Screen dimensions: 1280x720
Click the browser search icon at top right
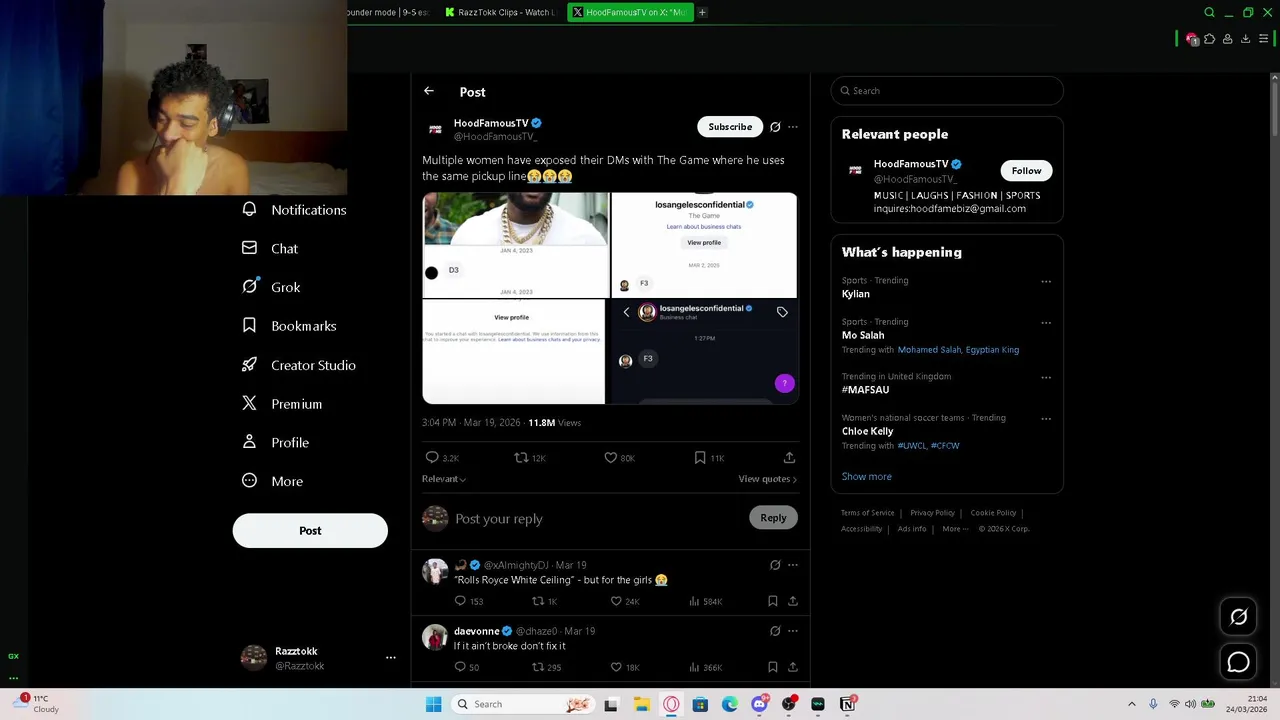pyautogui.click(x=1209, y=12)
